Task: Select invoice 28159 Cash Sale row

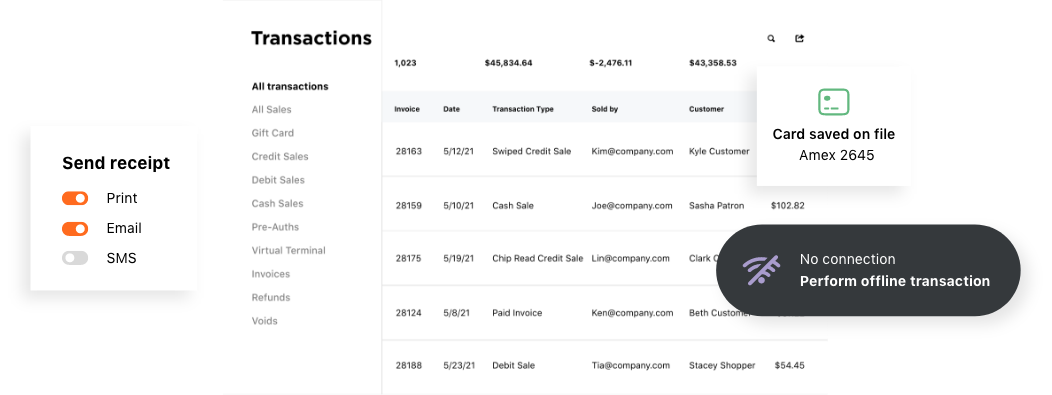Action: (604, 205)
